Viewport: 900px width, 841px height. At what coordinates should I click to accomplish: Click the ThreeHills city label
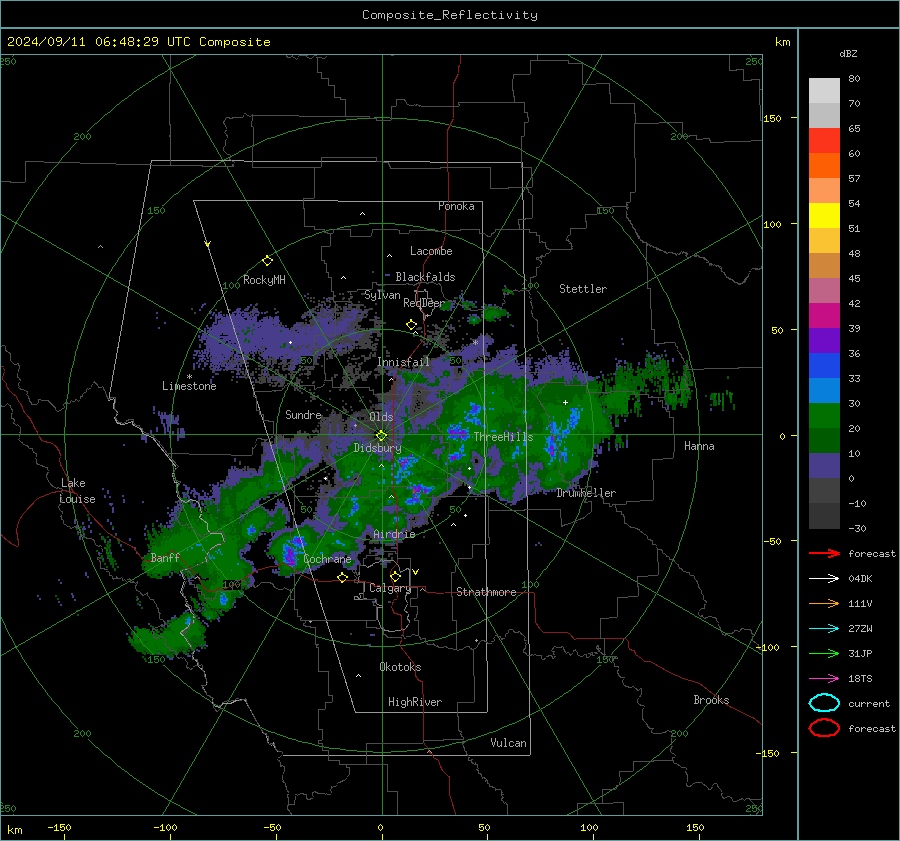click(x=503, y=437)
